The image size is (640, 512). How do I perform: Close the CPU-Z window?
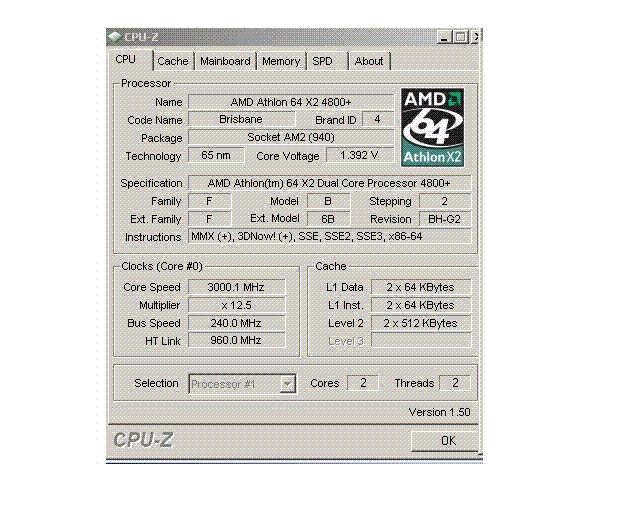(x=475, y=37)
